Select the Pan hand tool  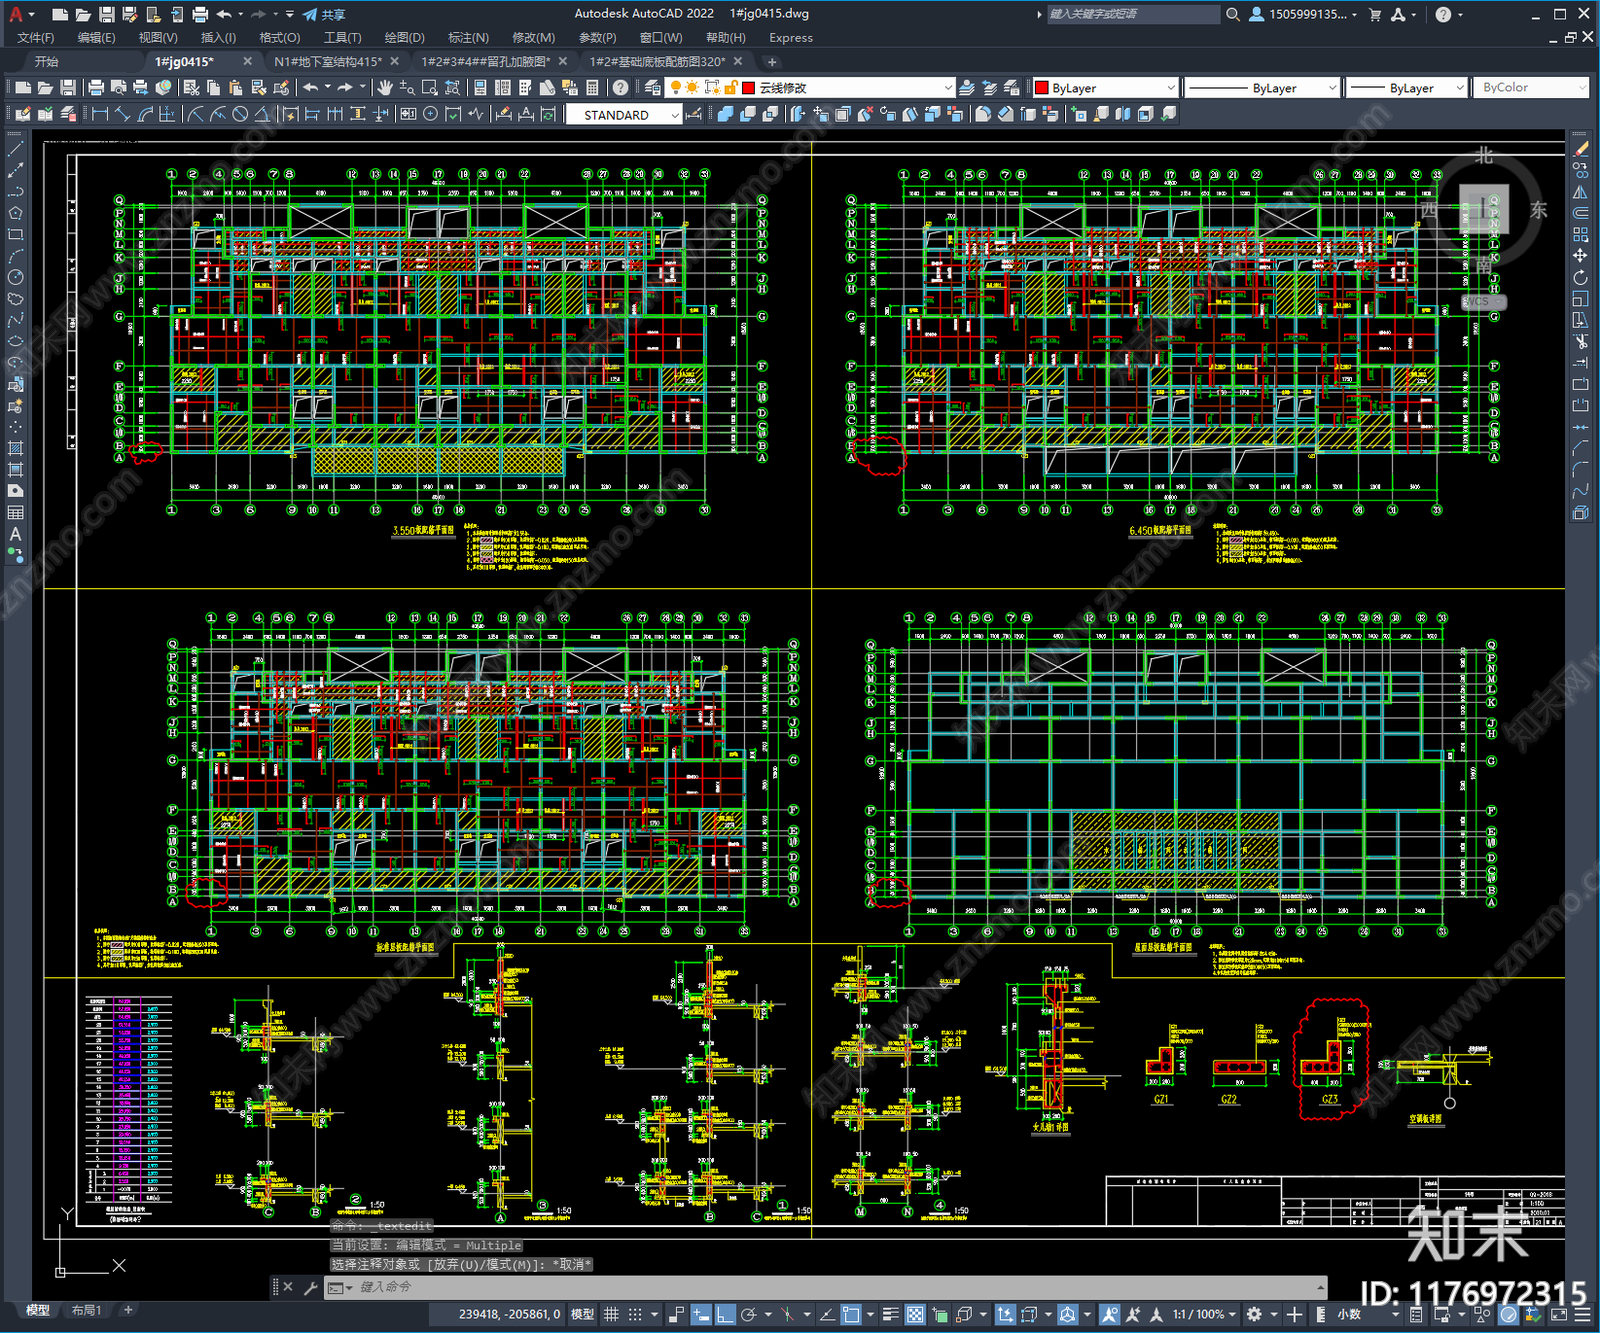tap(385, 88)
